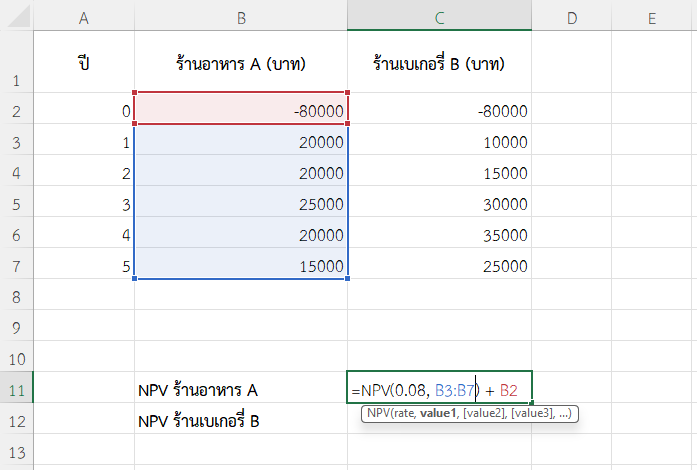This screenshot has height=470, width=697.
Task: Click cell B3 with 20000
Action: (x=241, y=139)
